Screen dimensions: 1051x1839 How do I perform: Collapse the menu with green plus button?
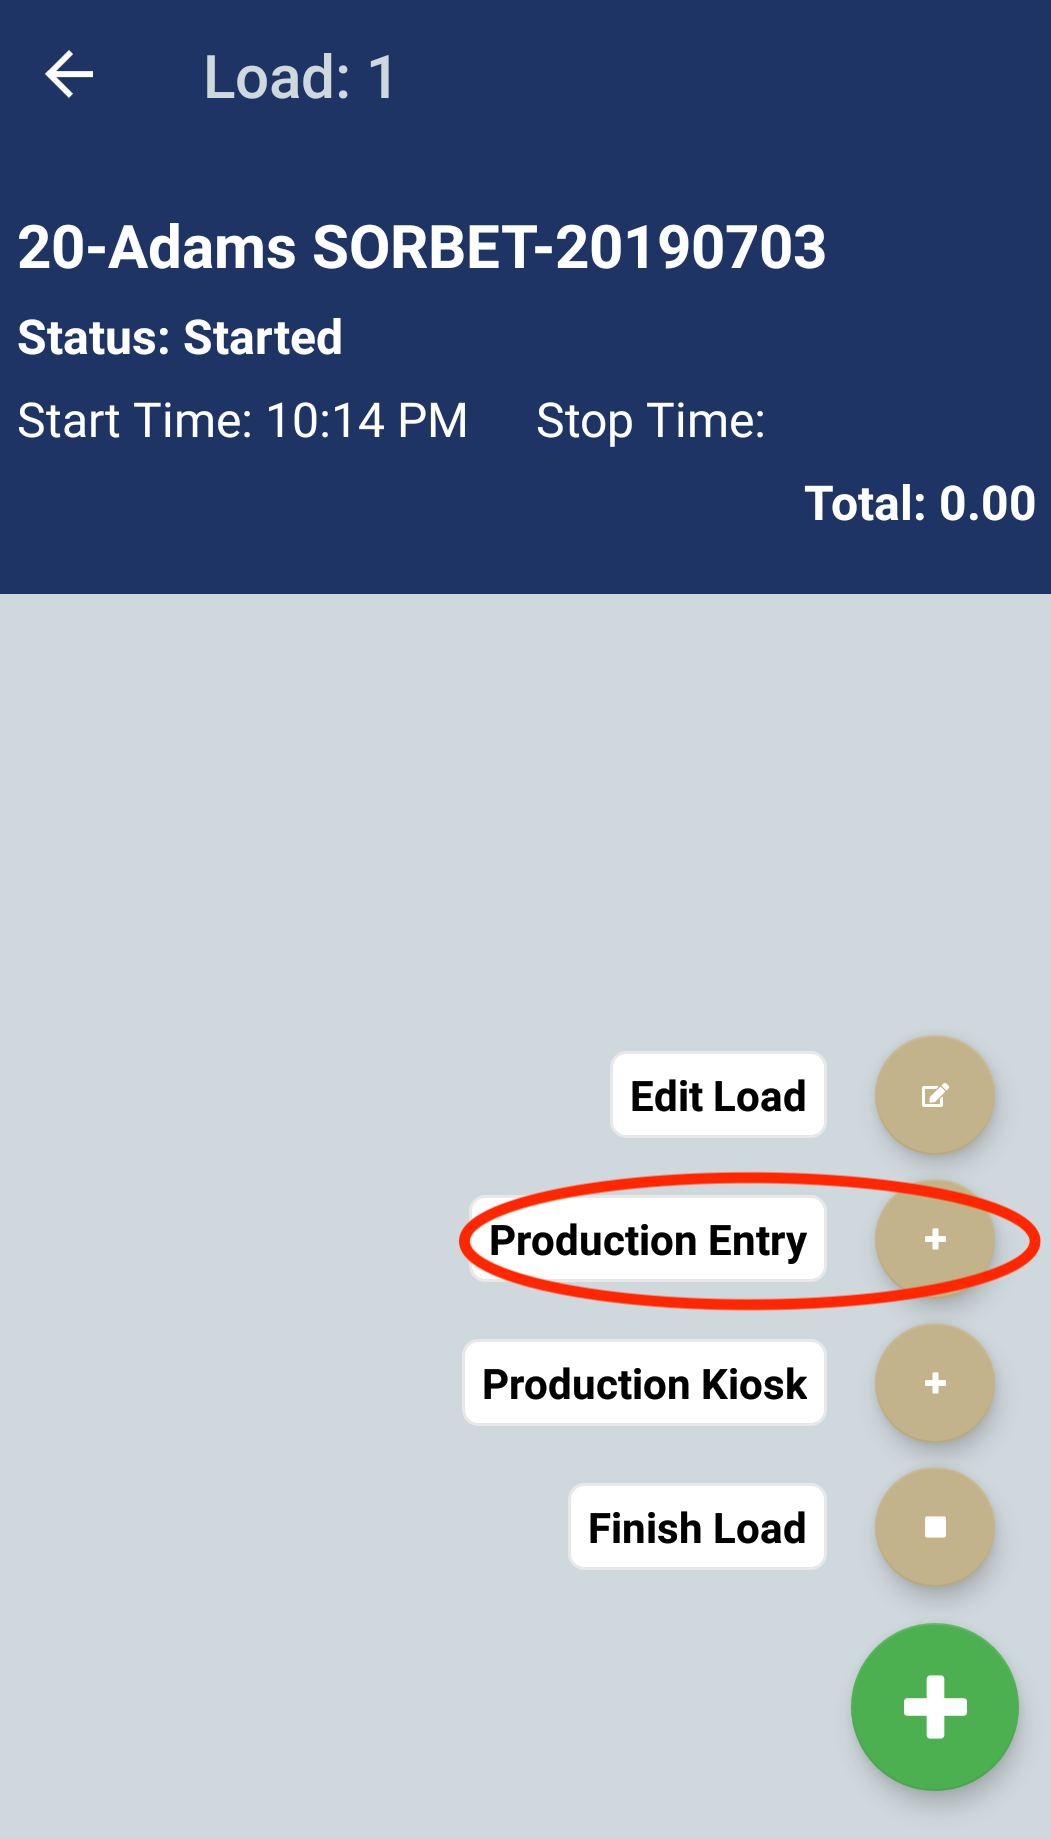pyautogui.click(x=934, y=1706)
